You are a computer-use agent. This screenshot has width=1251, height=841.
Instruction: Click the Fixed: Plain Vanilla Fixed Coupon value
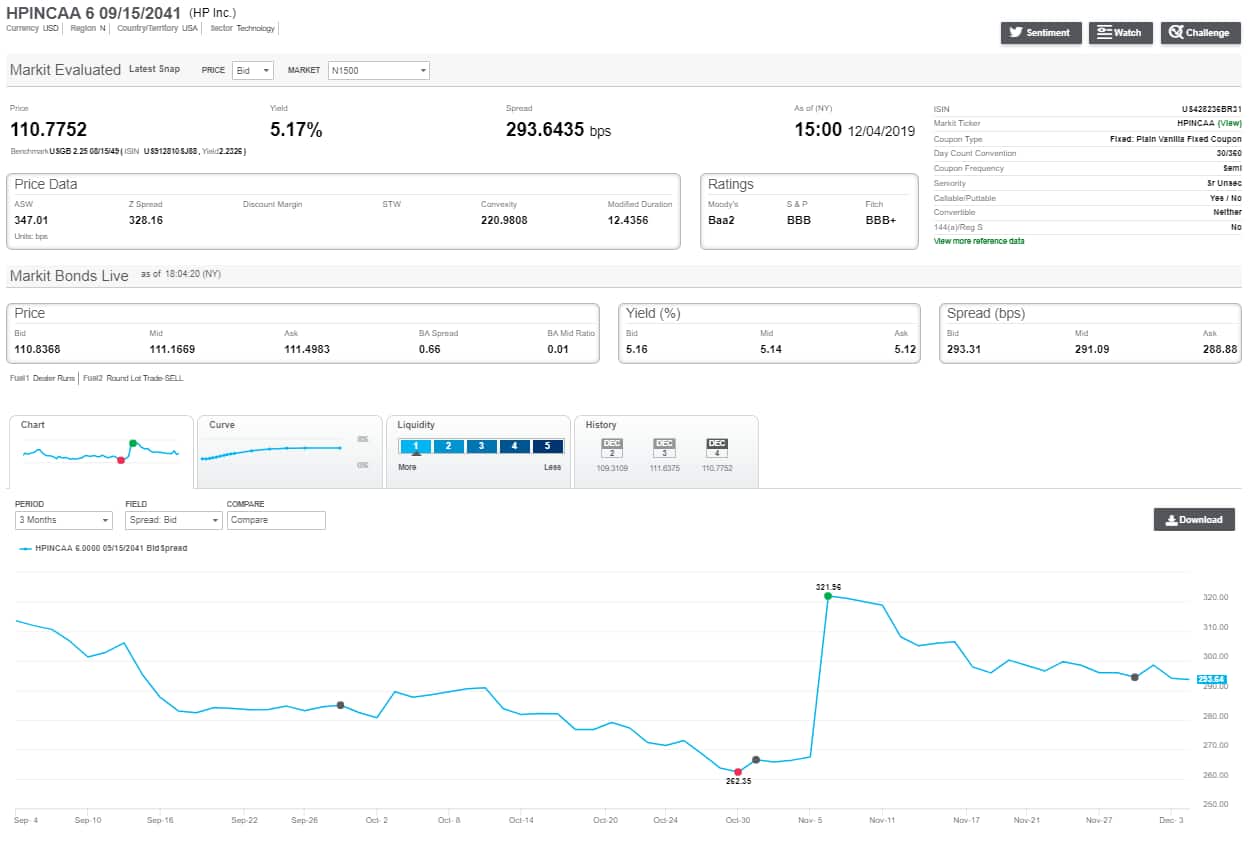pos(1176,139)
